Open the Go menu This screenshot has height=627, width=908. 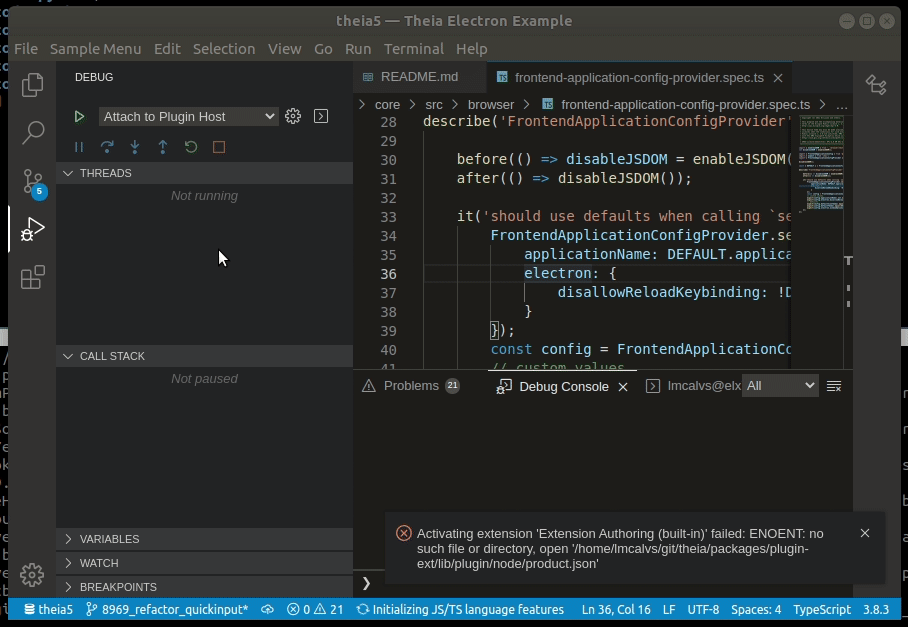323,49
